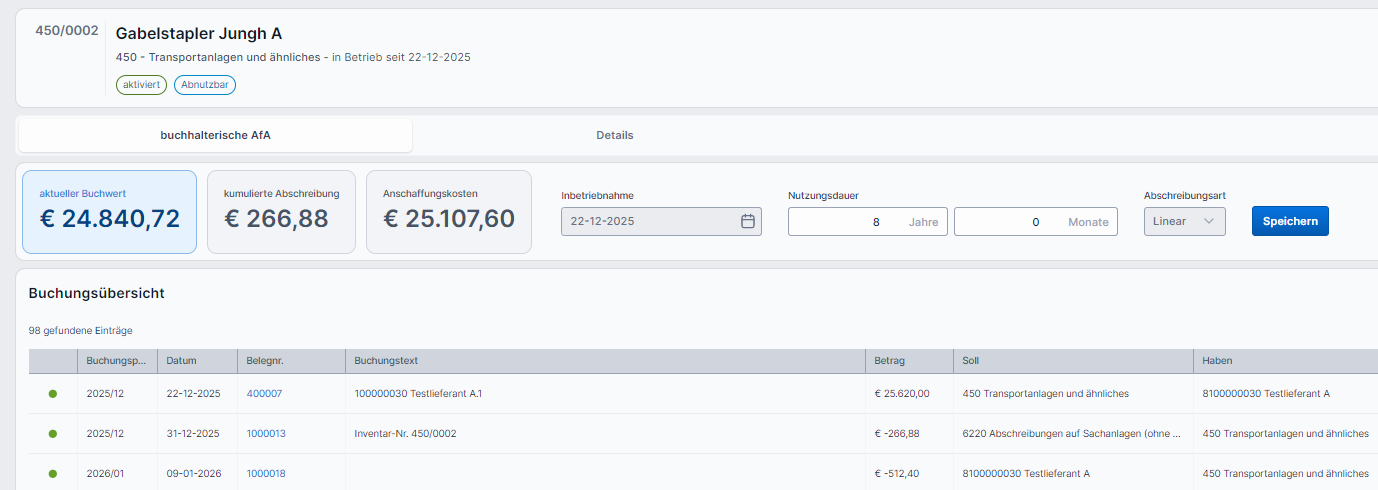Open Belegnr. link 400007
1378x490 pixels.
(x=264, y=394)
